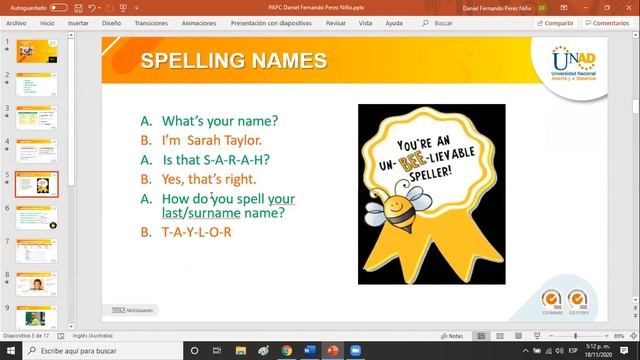Screen dimensions: 640x360
Task: Select slide 3 thumbnail
Action: click(37, 118)
